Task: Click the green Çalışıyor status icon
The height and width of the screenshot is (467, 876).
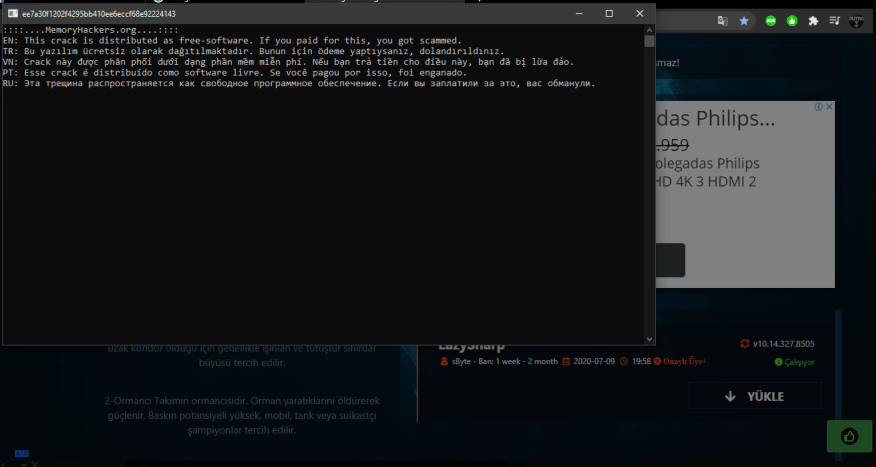Action: click(779, 362)
